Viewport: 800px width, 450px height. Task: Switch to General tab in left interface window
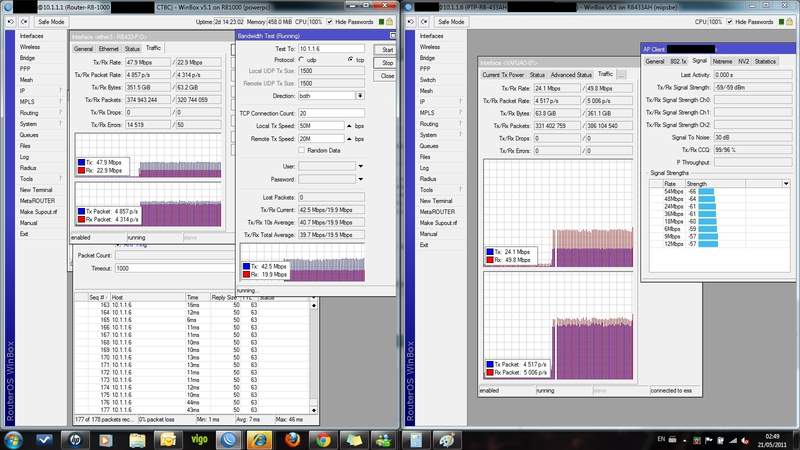point(83,49)
